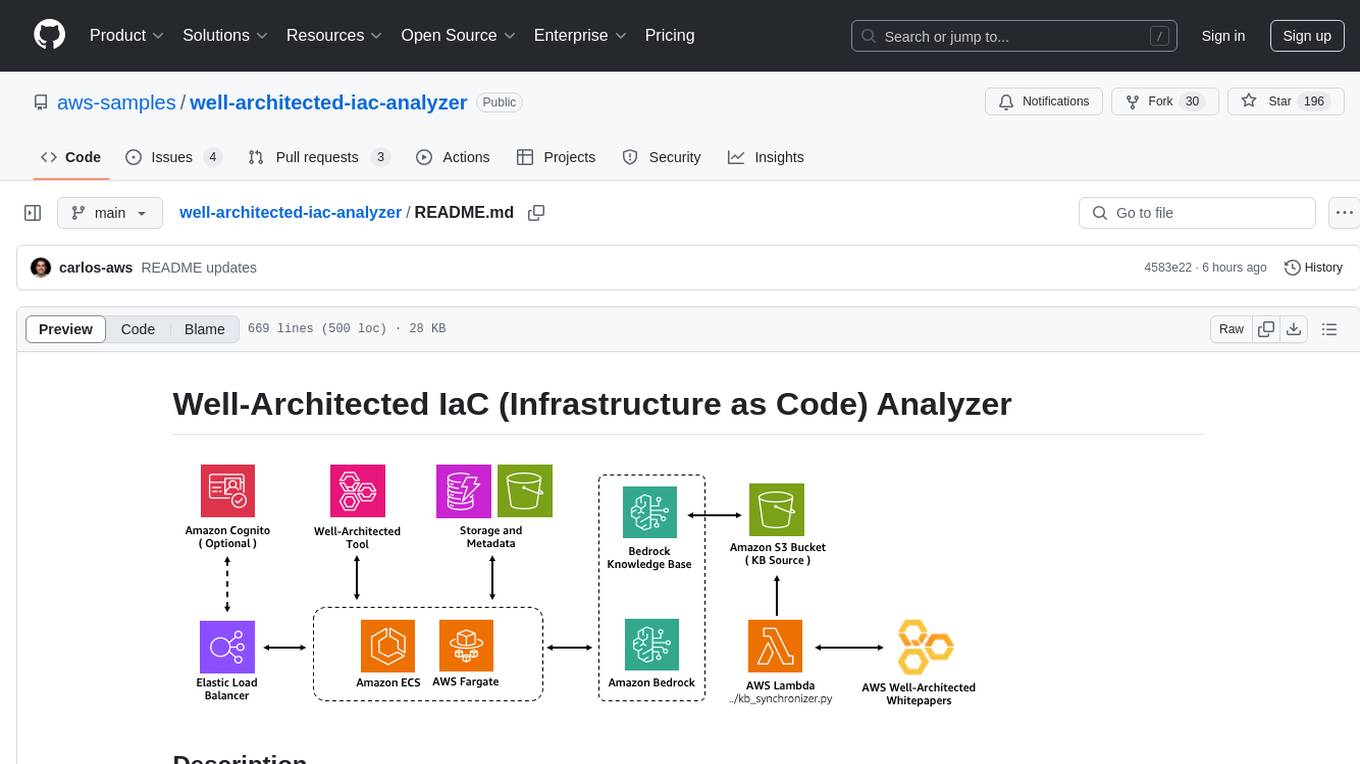Click the well-architected-iac-analyzer breadcrumb

point(290,213)
